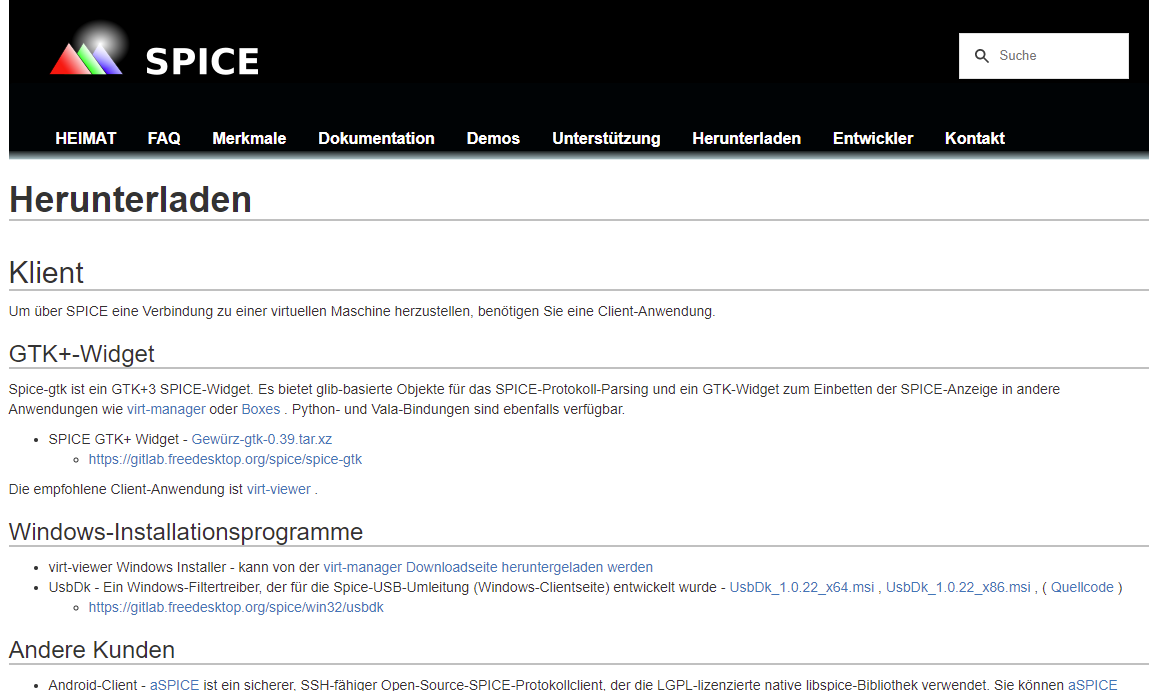The width and height of the screenshot is (1163, 691).
Task: Go to the Merkmale page
Action: (x=249, y=139)
